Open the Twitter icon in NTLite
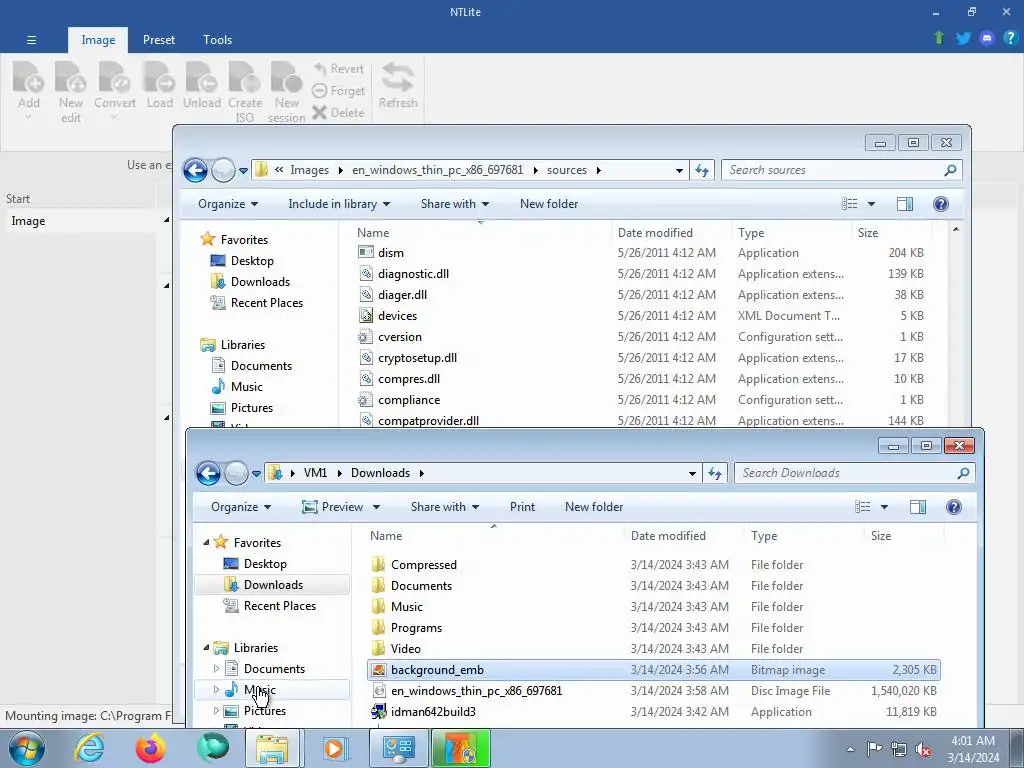The height and width of the screenshot is (768, 1024). (x=963, y=38)
